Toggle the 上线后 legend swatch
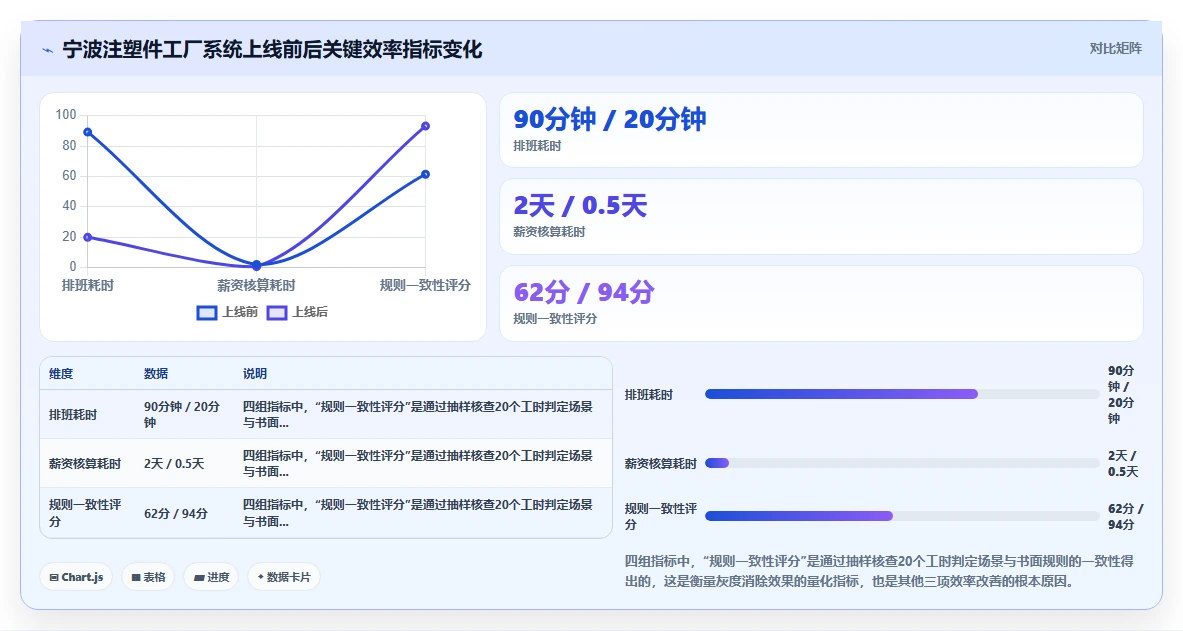 [277, 312]
